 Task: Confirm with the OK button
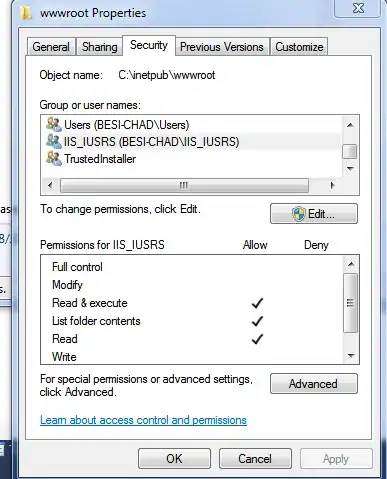click(x=174, y=459)
